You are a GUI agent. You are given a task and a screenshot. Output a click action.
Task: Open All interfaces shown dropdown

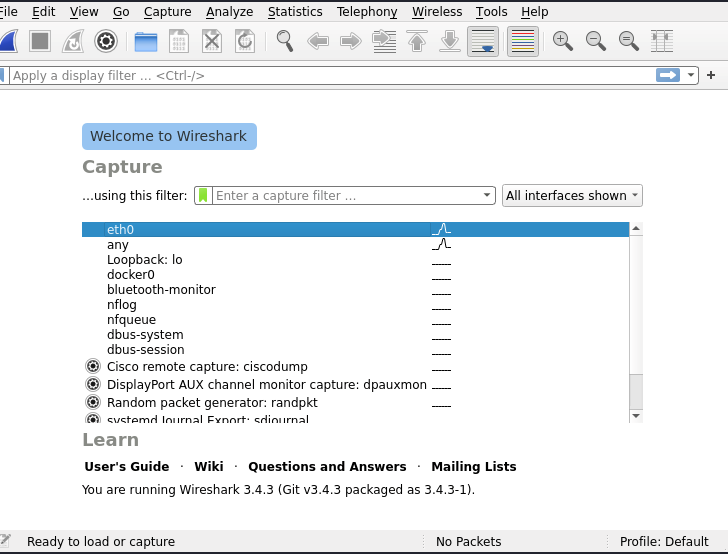pos(572,196)
